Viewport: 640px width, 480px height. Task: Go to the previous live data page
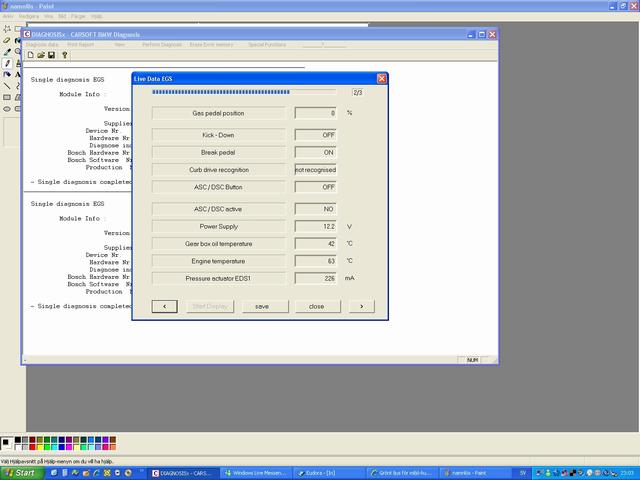164,306
